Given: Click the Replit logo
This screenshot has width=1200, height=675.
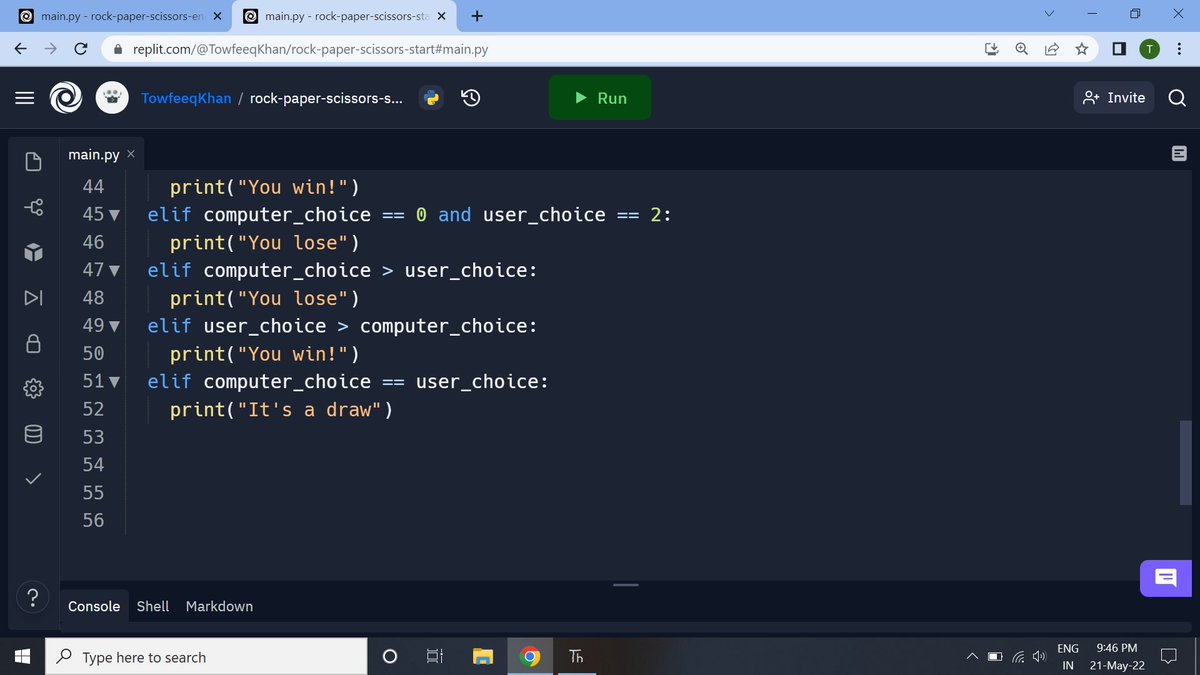Looking at the screenshot, I should (67, 98).
